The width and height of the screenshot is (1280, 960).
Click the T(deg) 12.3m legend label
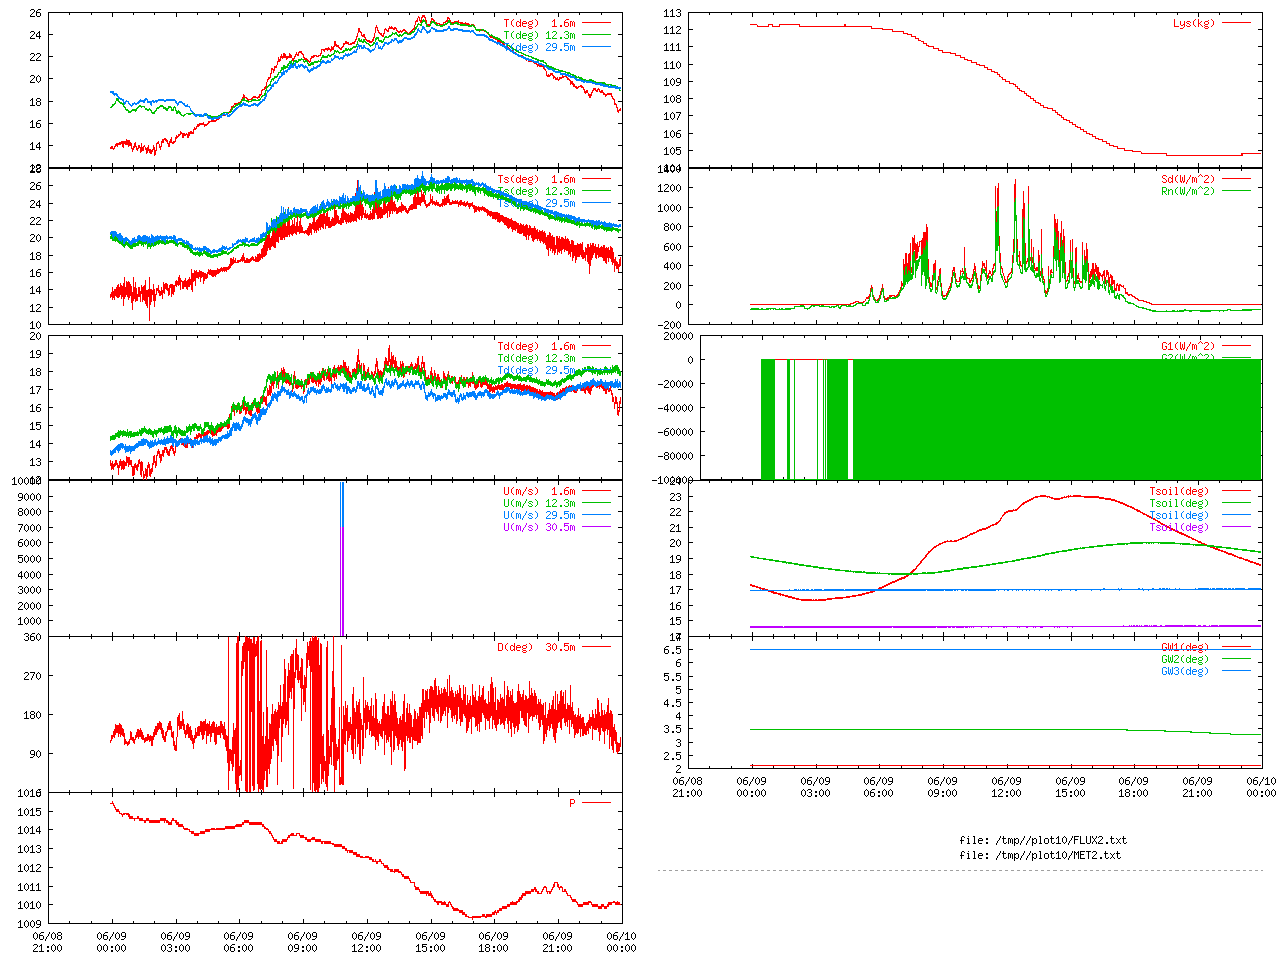(x=539, y=35)
